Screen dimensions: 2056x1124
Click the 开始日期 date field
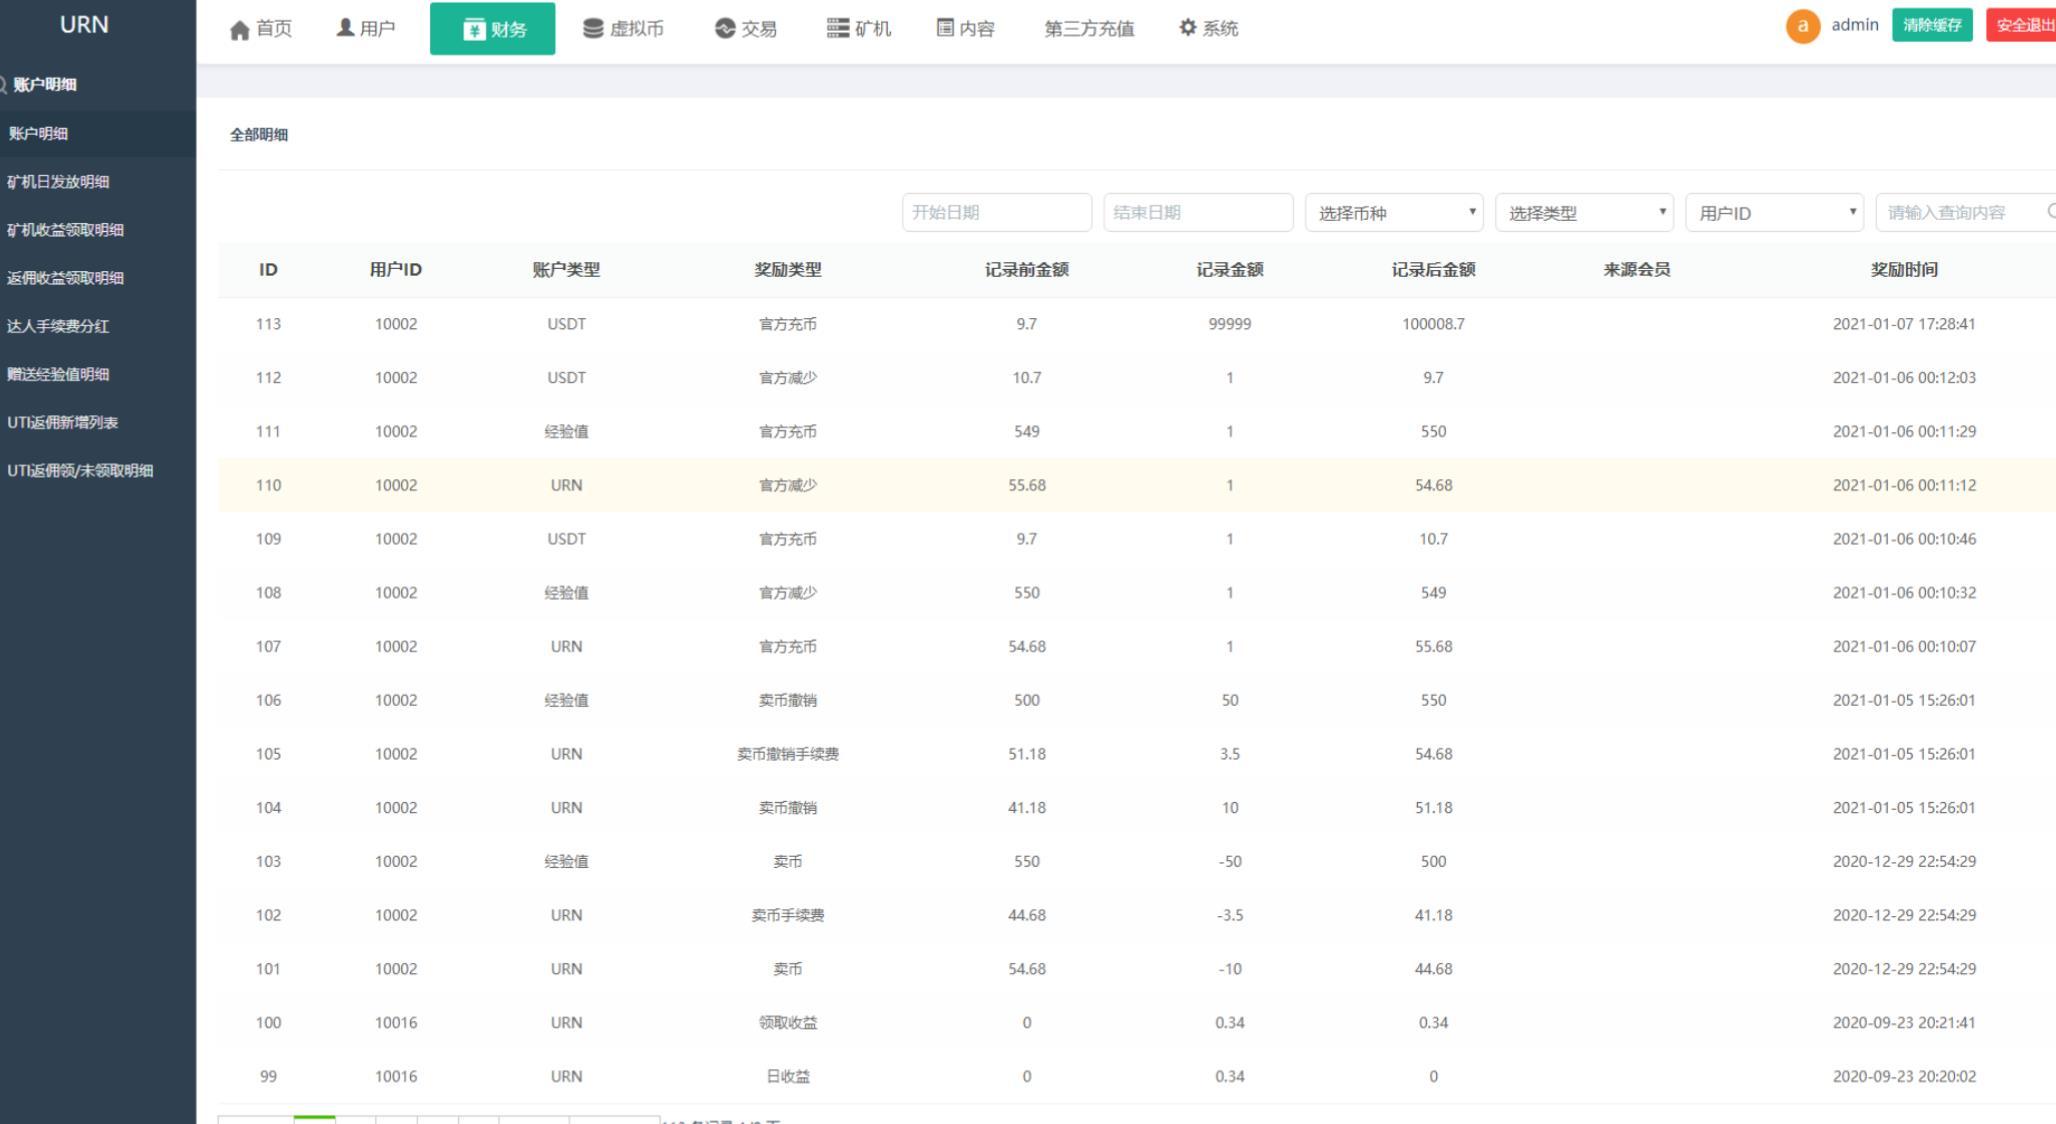pyautogui.click(x=996, y=212)
